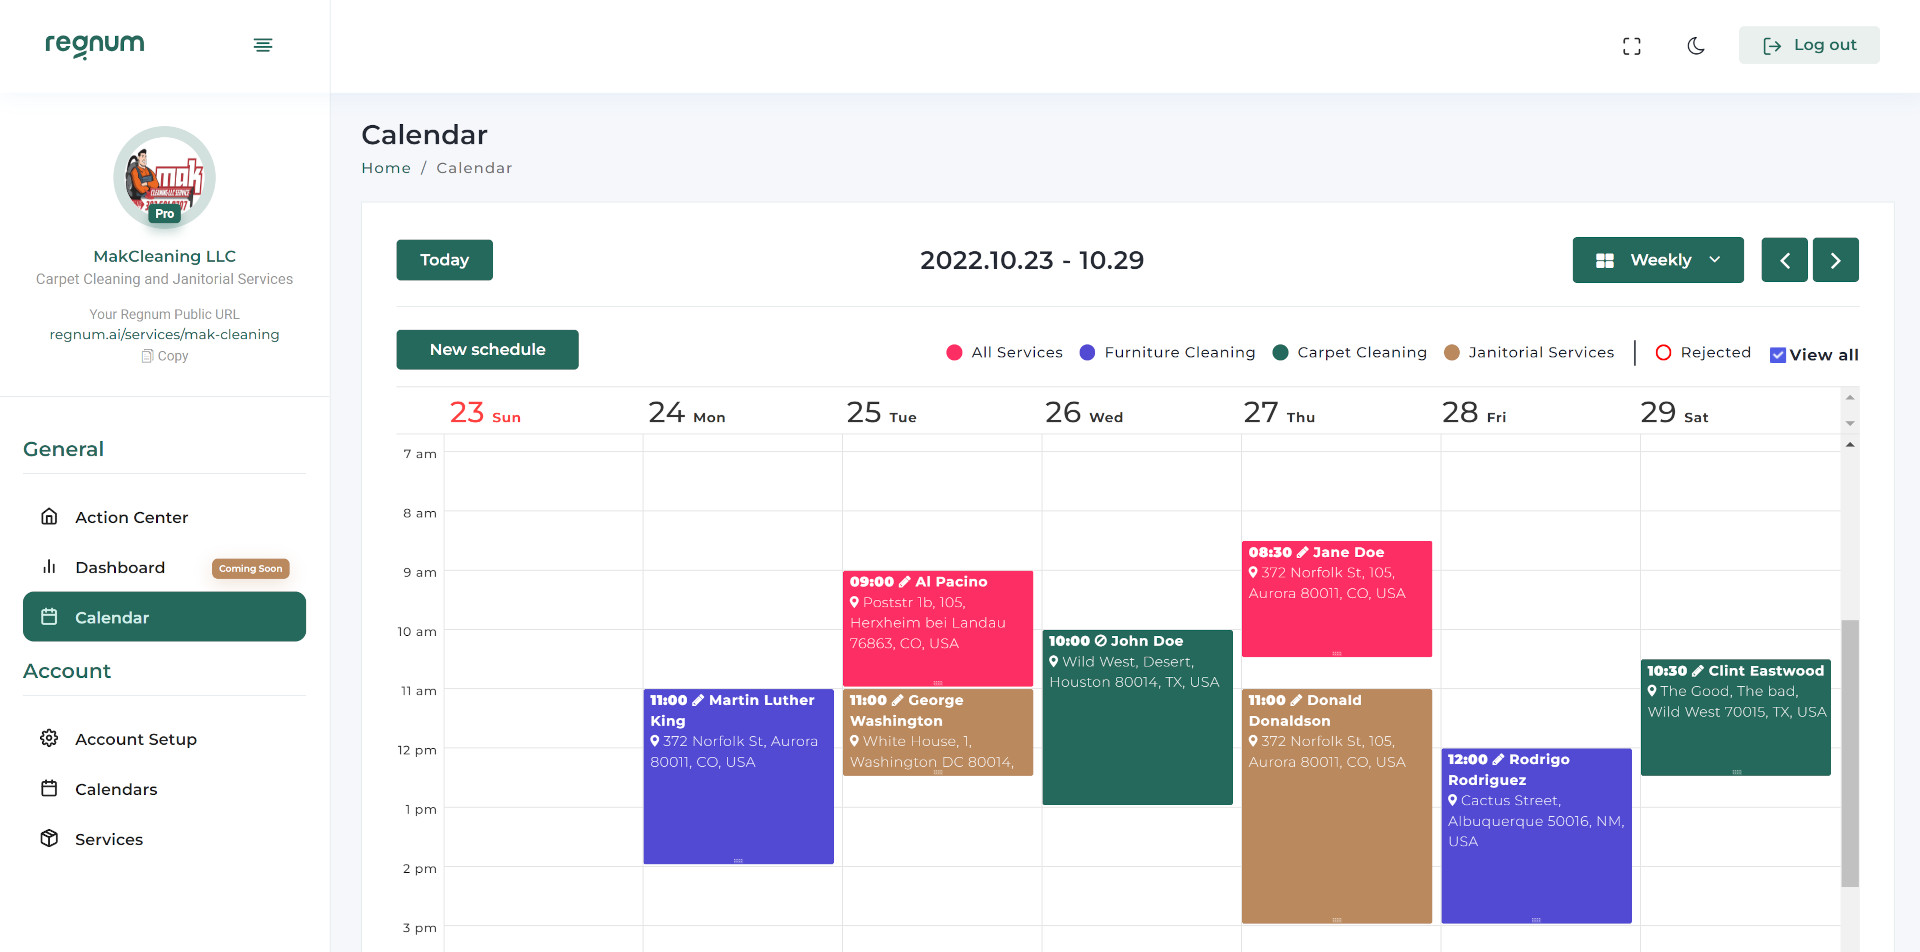Select the Carpet Cleaning green color dot
The image size is (1920, 952).
(1280, 352)
